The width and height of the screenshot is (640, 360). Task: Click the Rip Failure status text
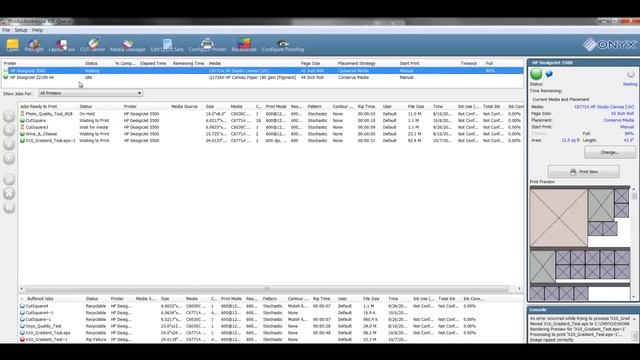(96, 340)
